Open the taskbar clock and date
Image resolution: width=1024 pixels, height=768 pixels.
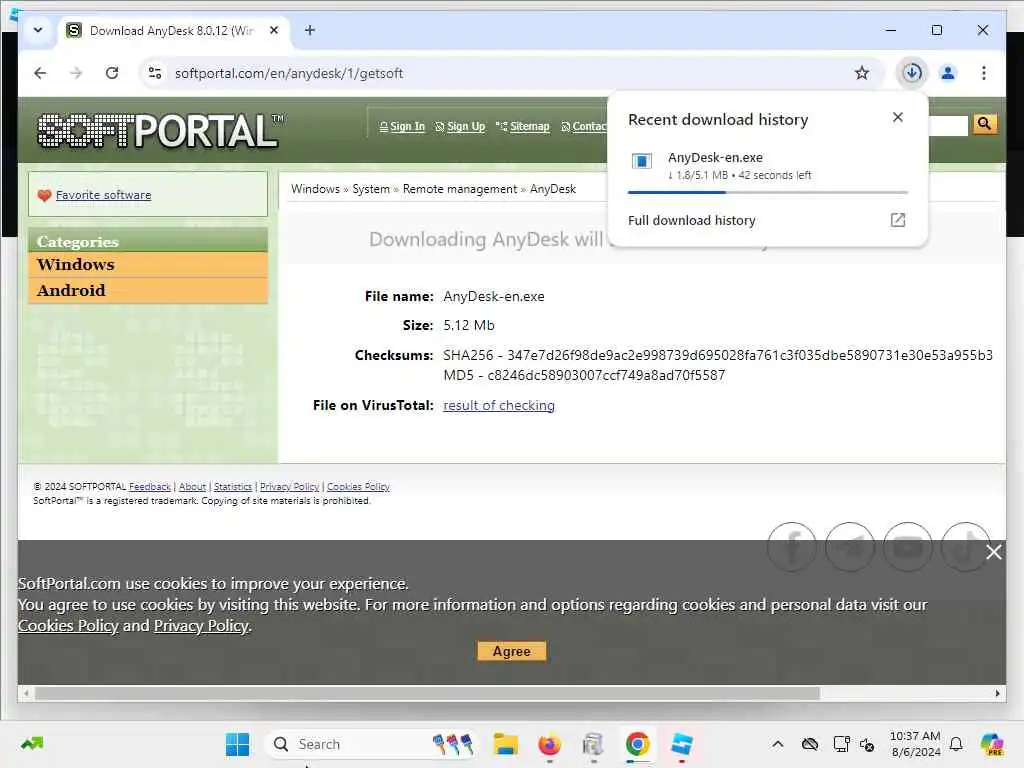916,744
